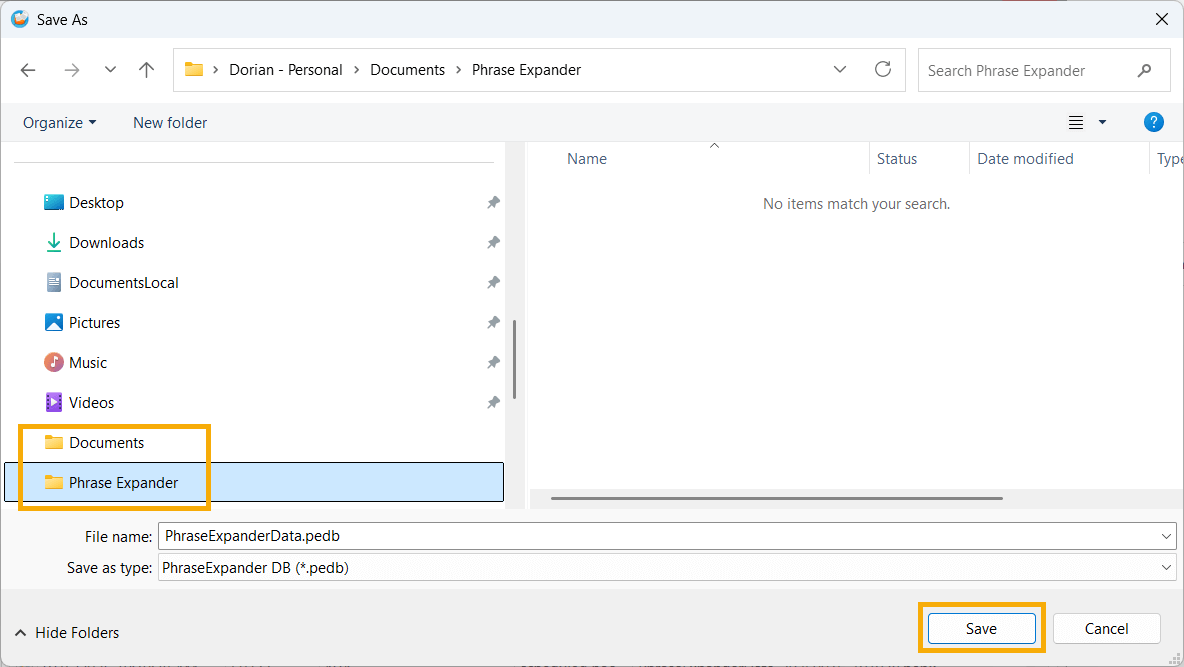This screenshot has height=667, width=1184.
Task: Select Phrase Expander folder in navigation pane
Action: click(254, 482)
